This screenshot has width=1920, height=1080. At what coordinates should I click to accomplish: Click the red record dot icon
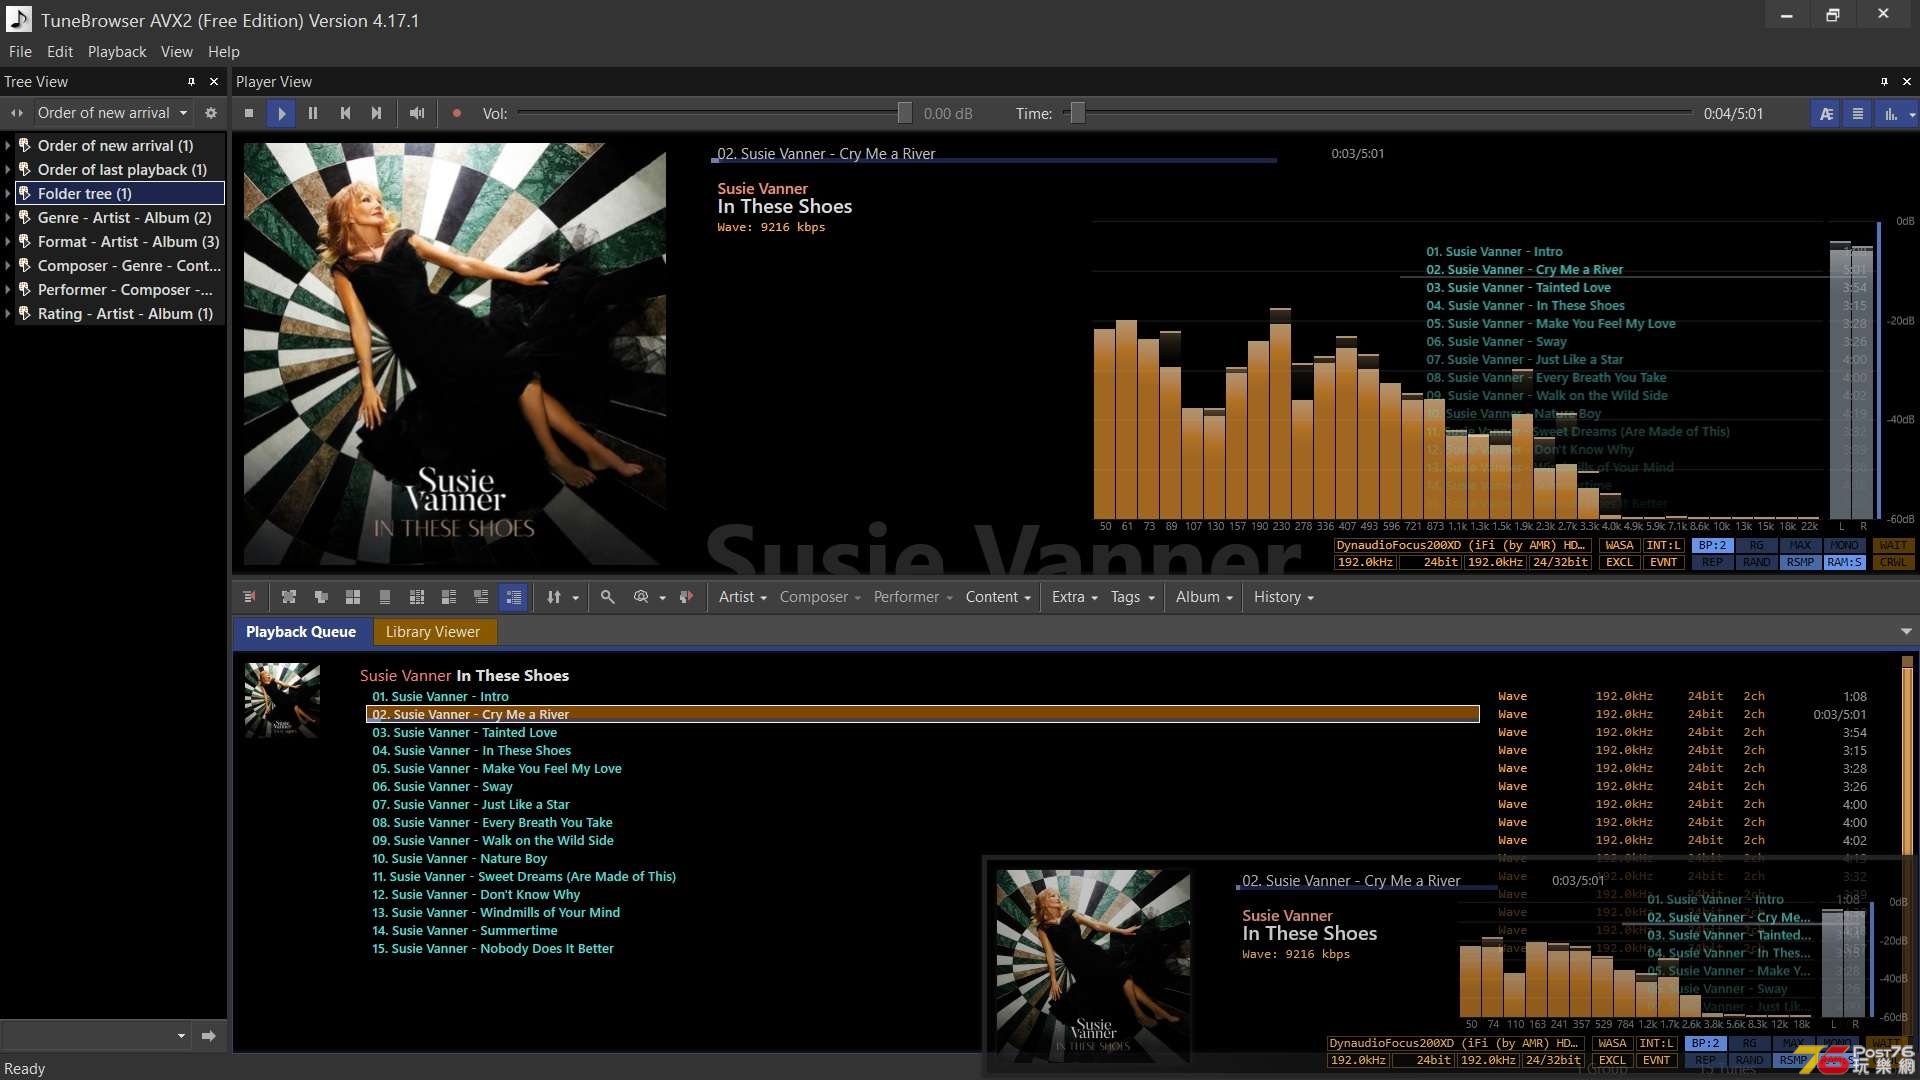pos(457,113)
